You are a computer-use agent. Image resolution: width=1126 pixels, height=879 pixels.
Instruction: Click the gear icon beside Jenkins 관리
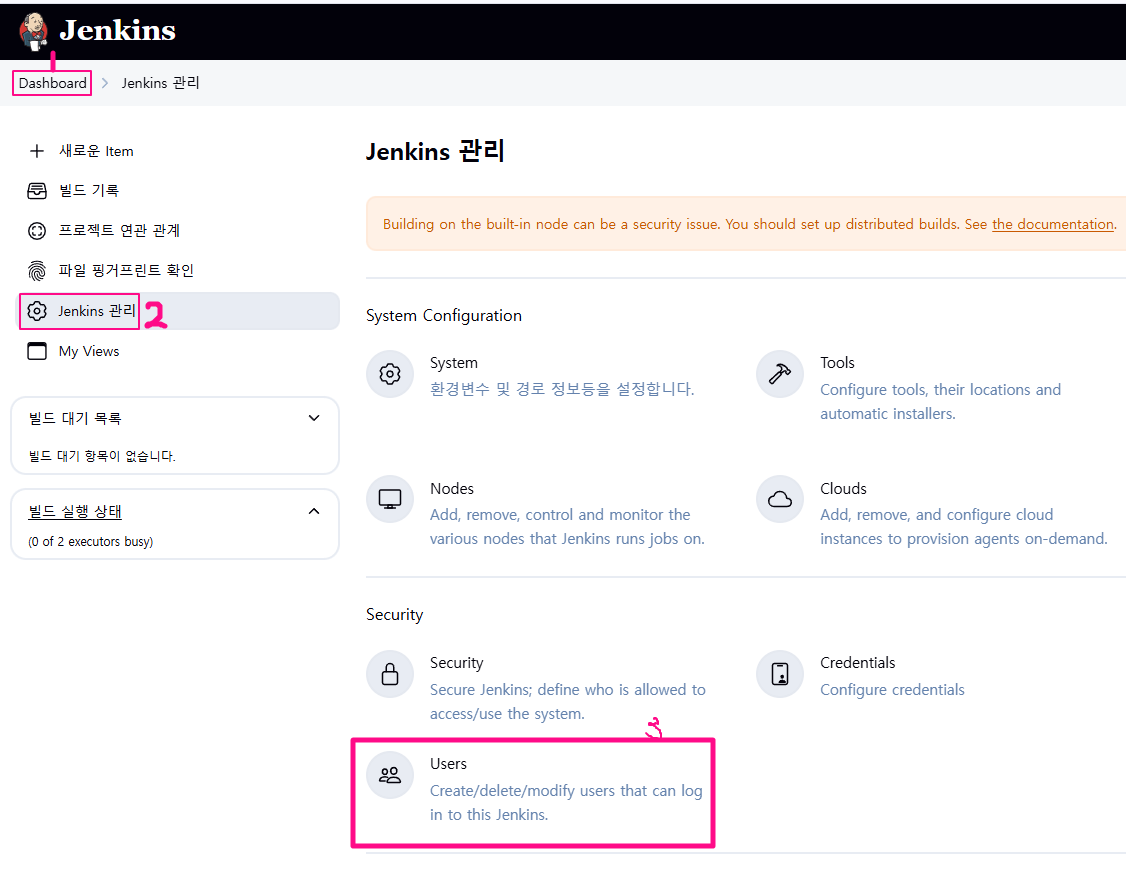(x=37, y=311)
